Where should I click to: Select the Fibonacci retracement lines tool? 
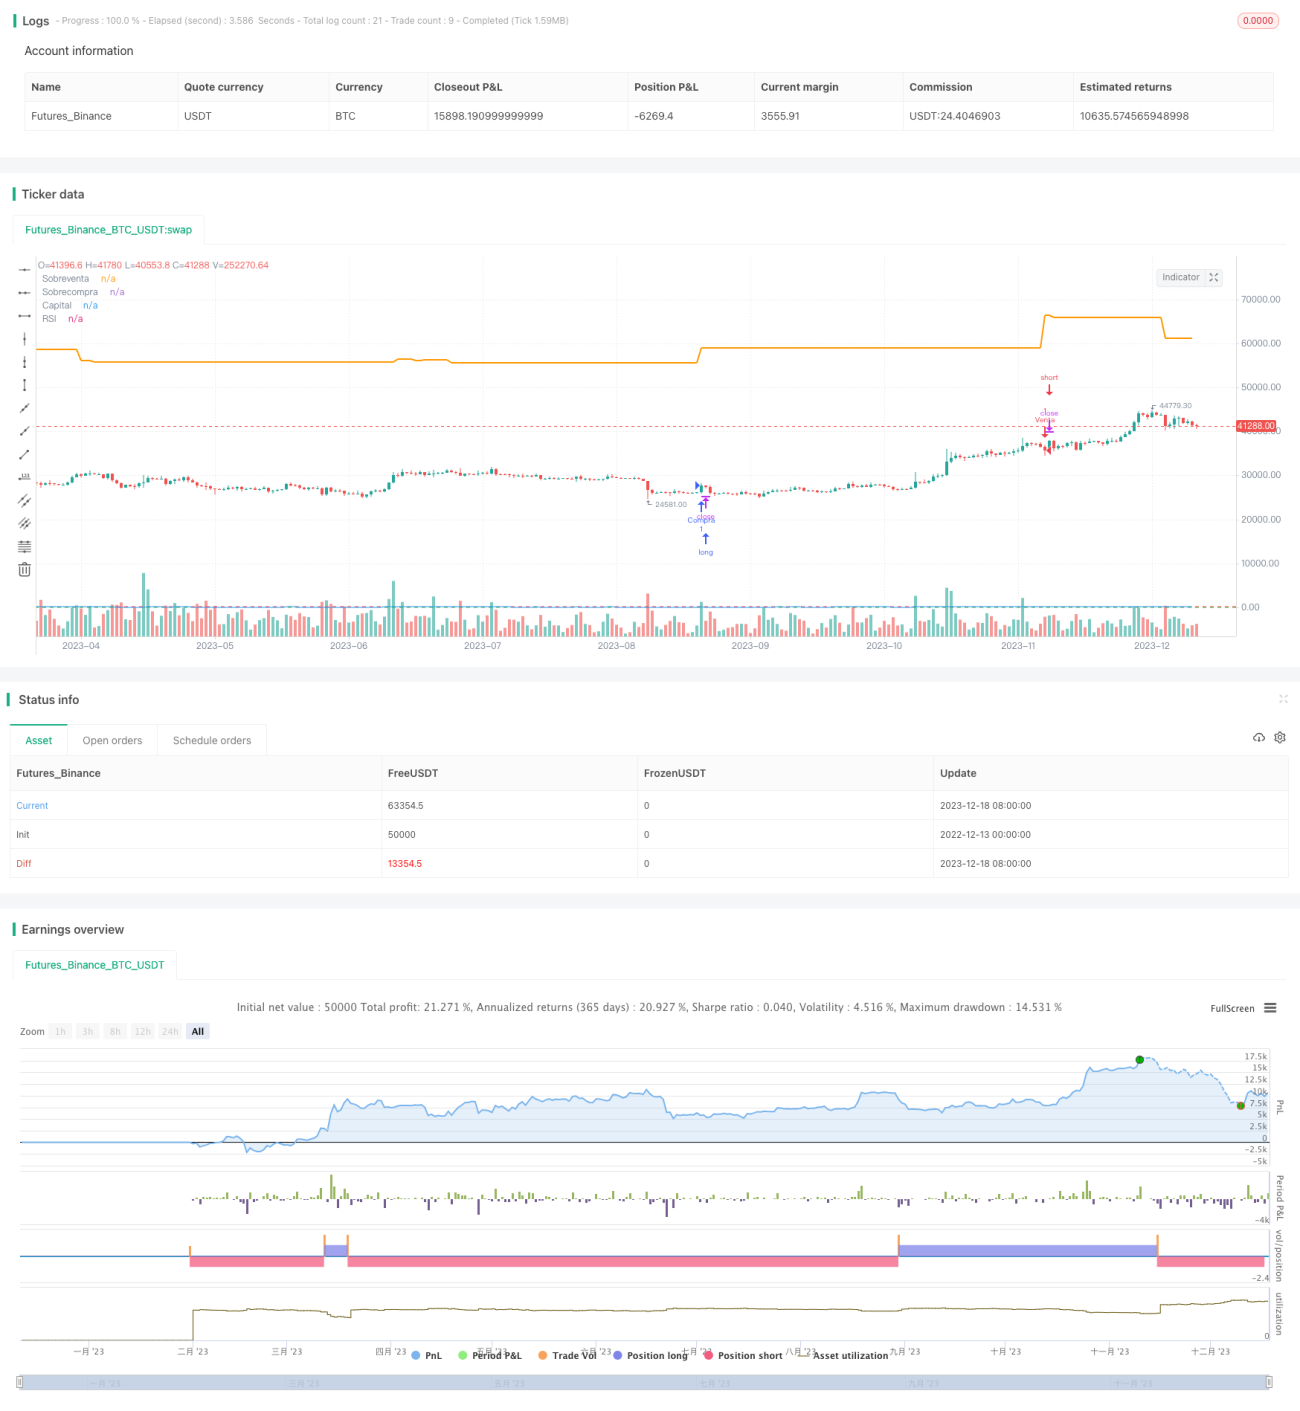(x=25, y=546)
